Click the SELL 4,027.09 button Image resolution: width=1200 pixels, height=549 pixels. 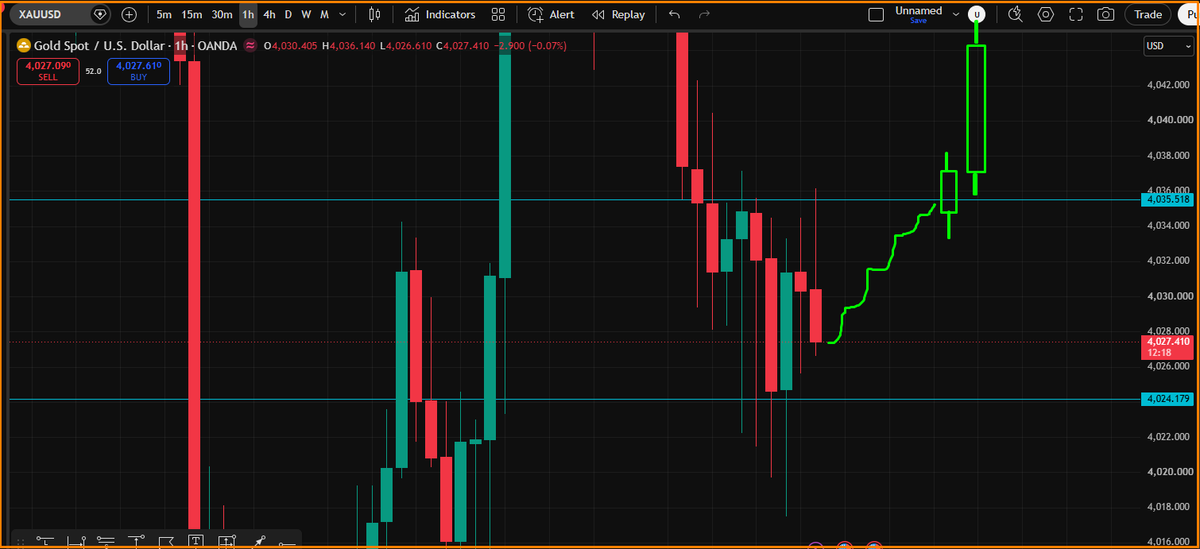(48, 71)
